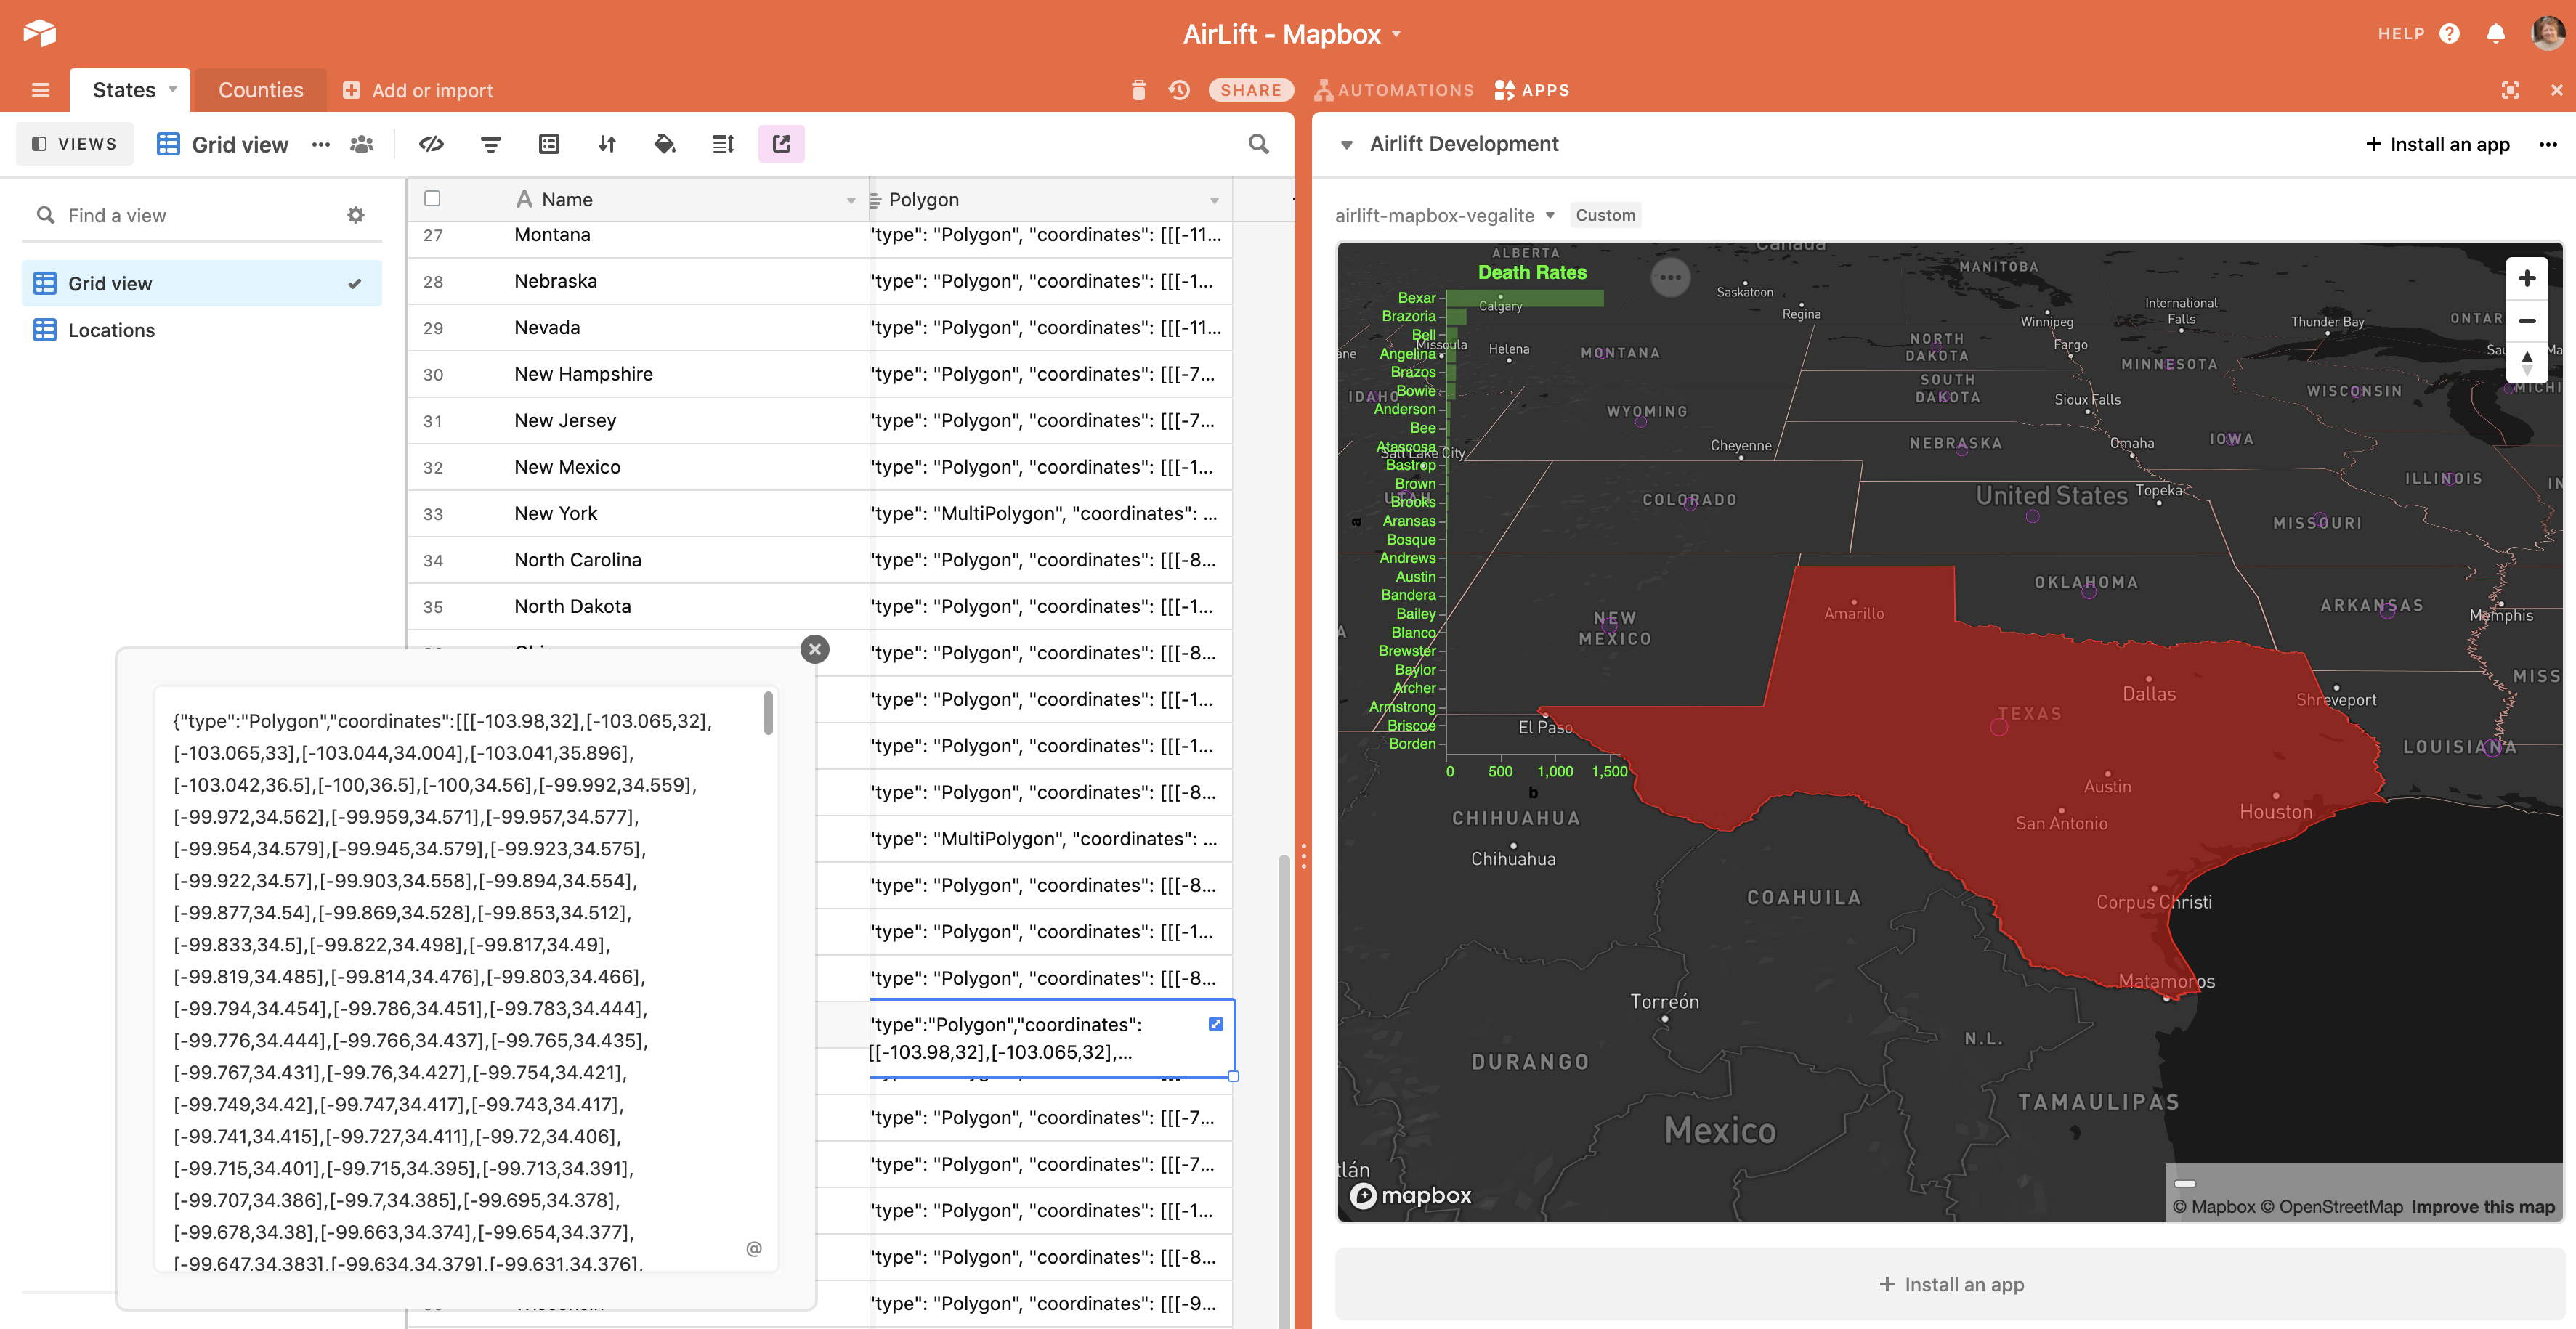The image size is (2576, 1329).
Task: Click the grid vertical scrollbar
Action: click(1284, 1090)
